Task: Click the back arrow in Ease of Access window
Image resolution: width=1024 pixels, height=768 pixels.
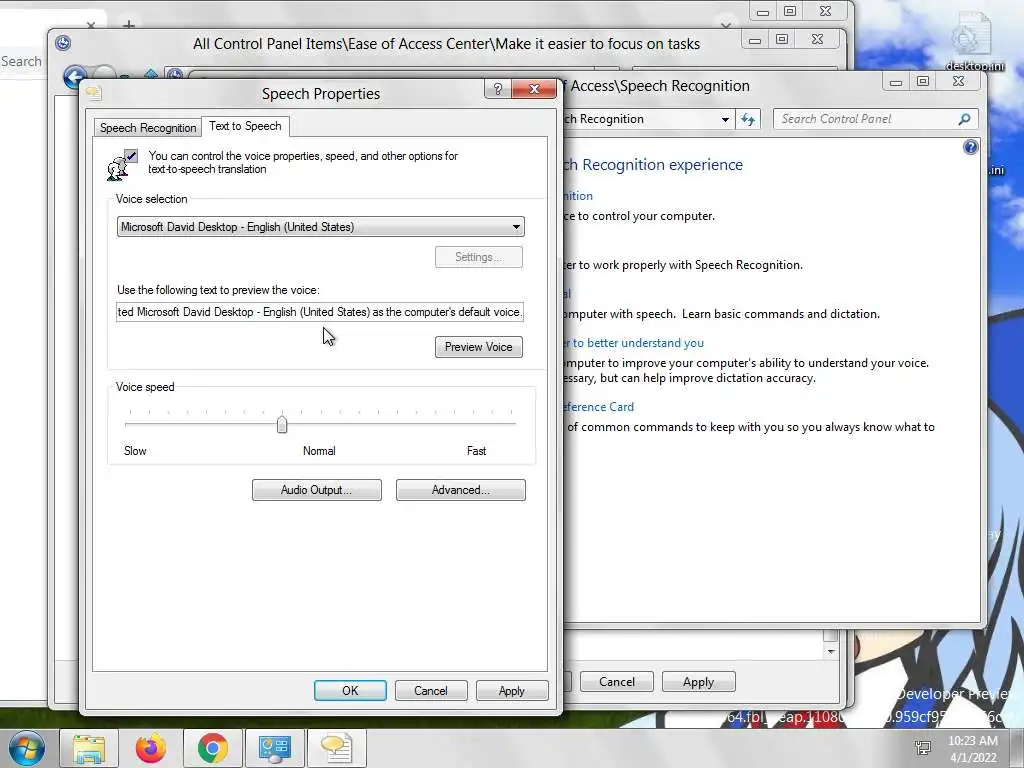Action: (x=74, y=76)
